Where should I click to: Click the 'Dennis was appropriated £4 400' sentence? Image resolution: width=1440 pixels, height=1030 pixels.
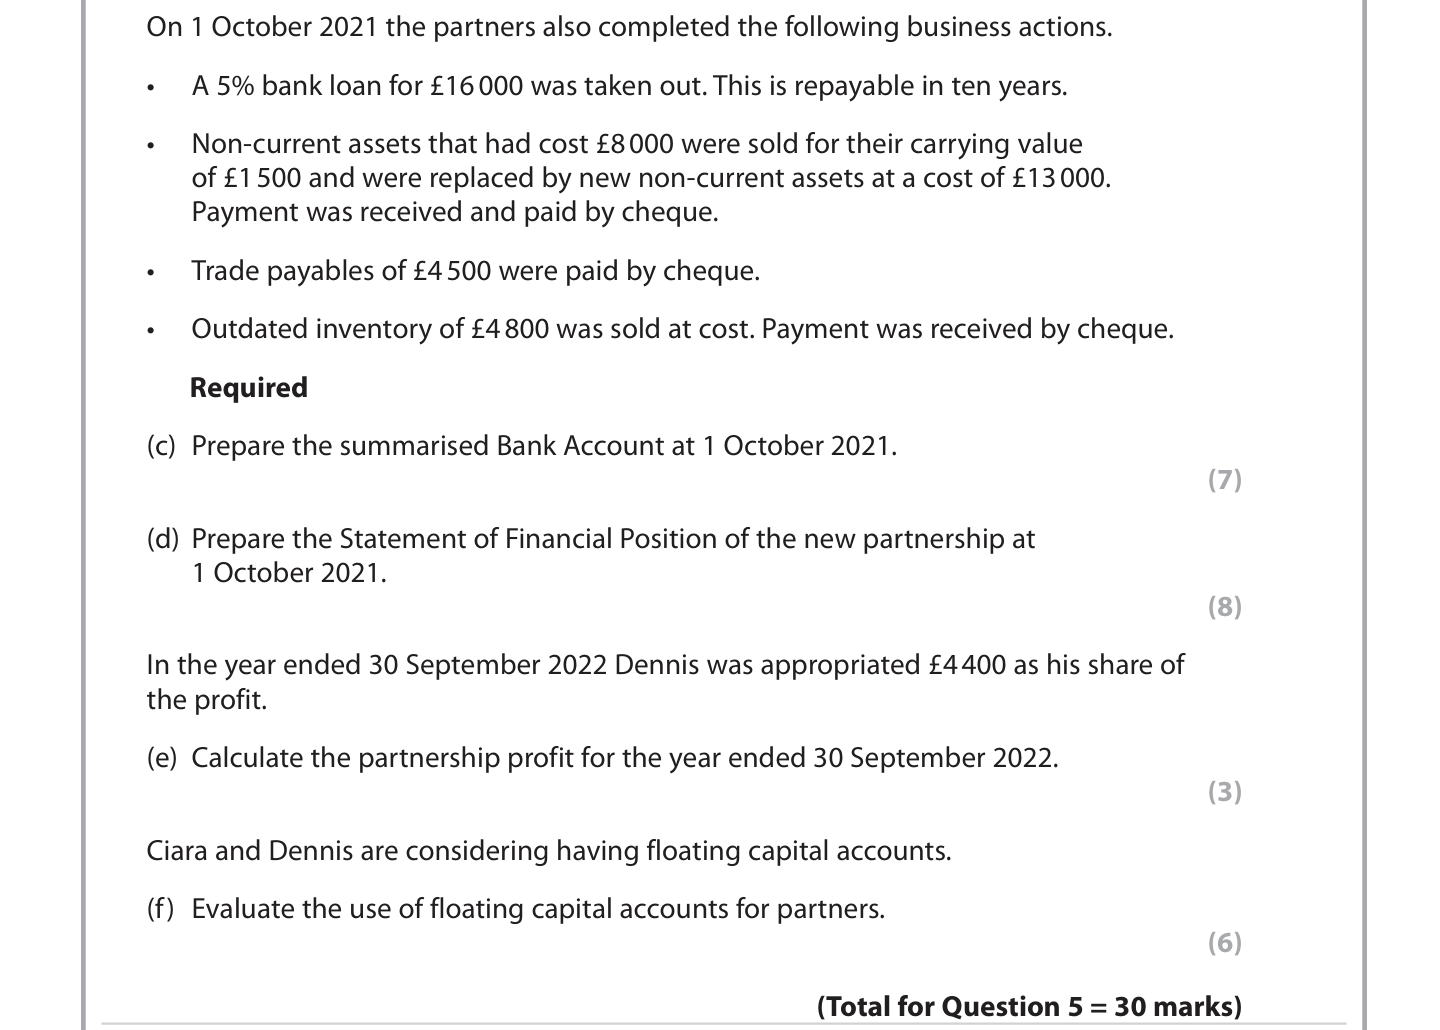(664, 666)
